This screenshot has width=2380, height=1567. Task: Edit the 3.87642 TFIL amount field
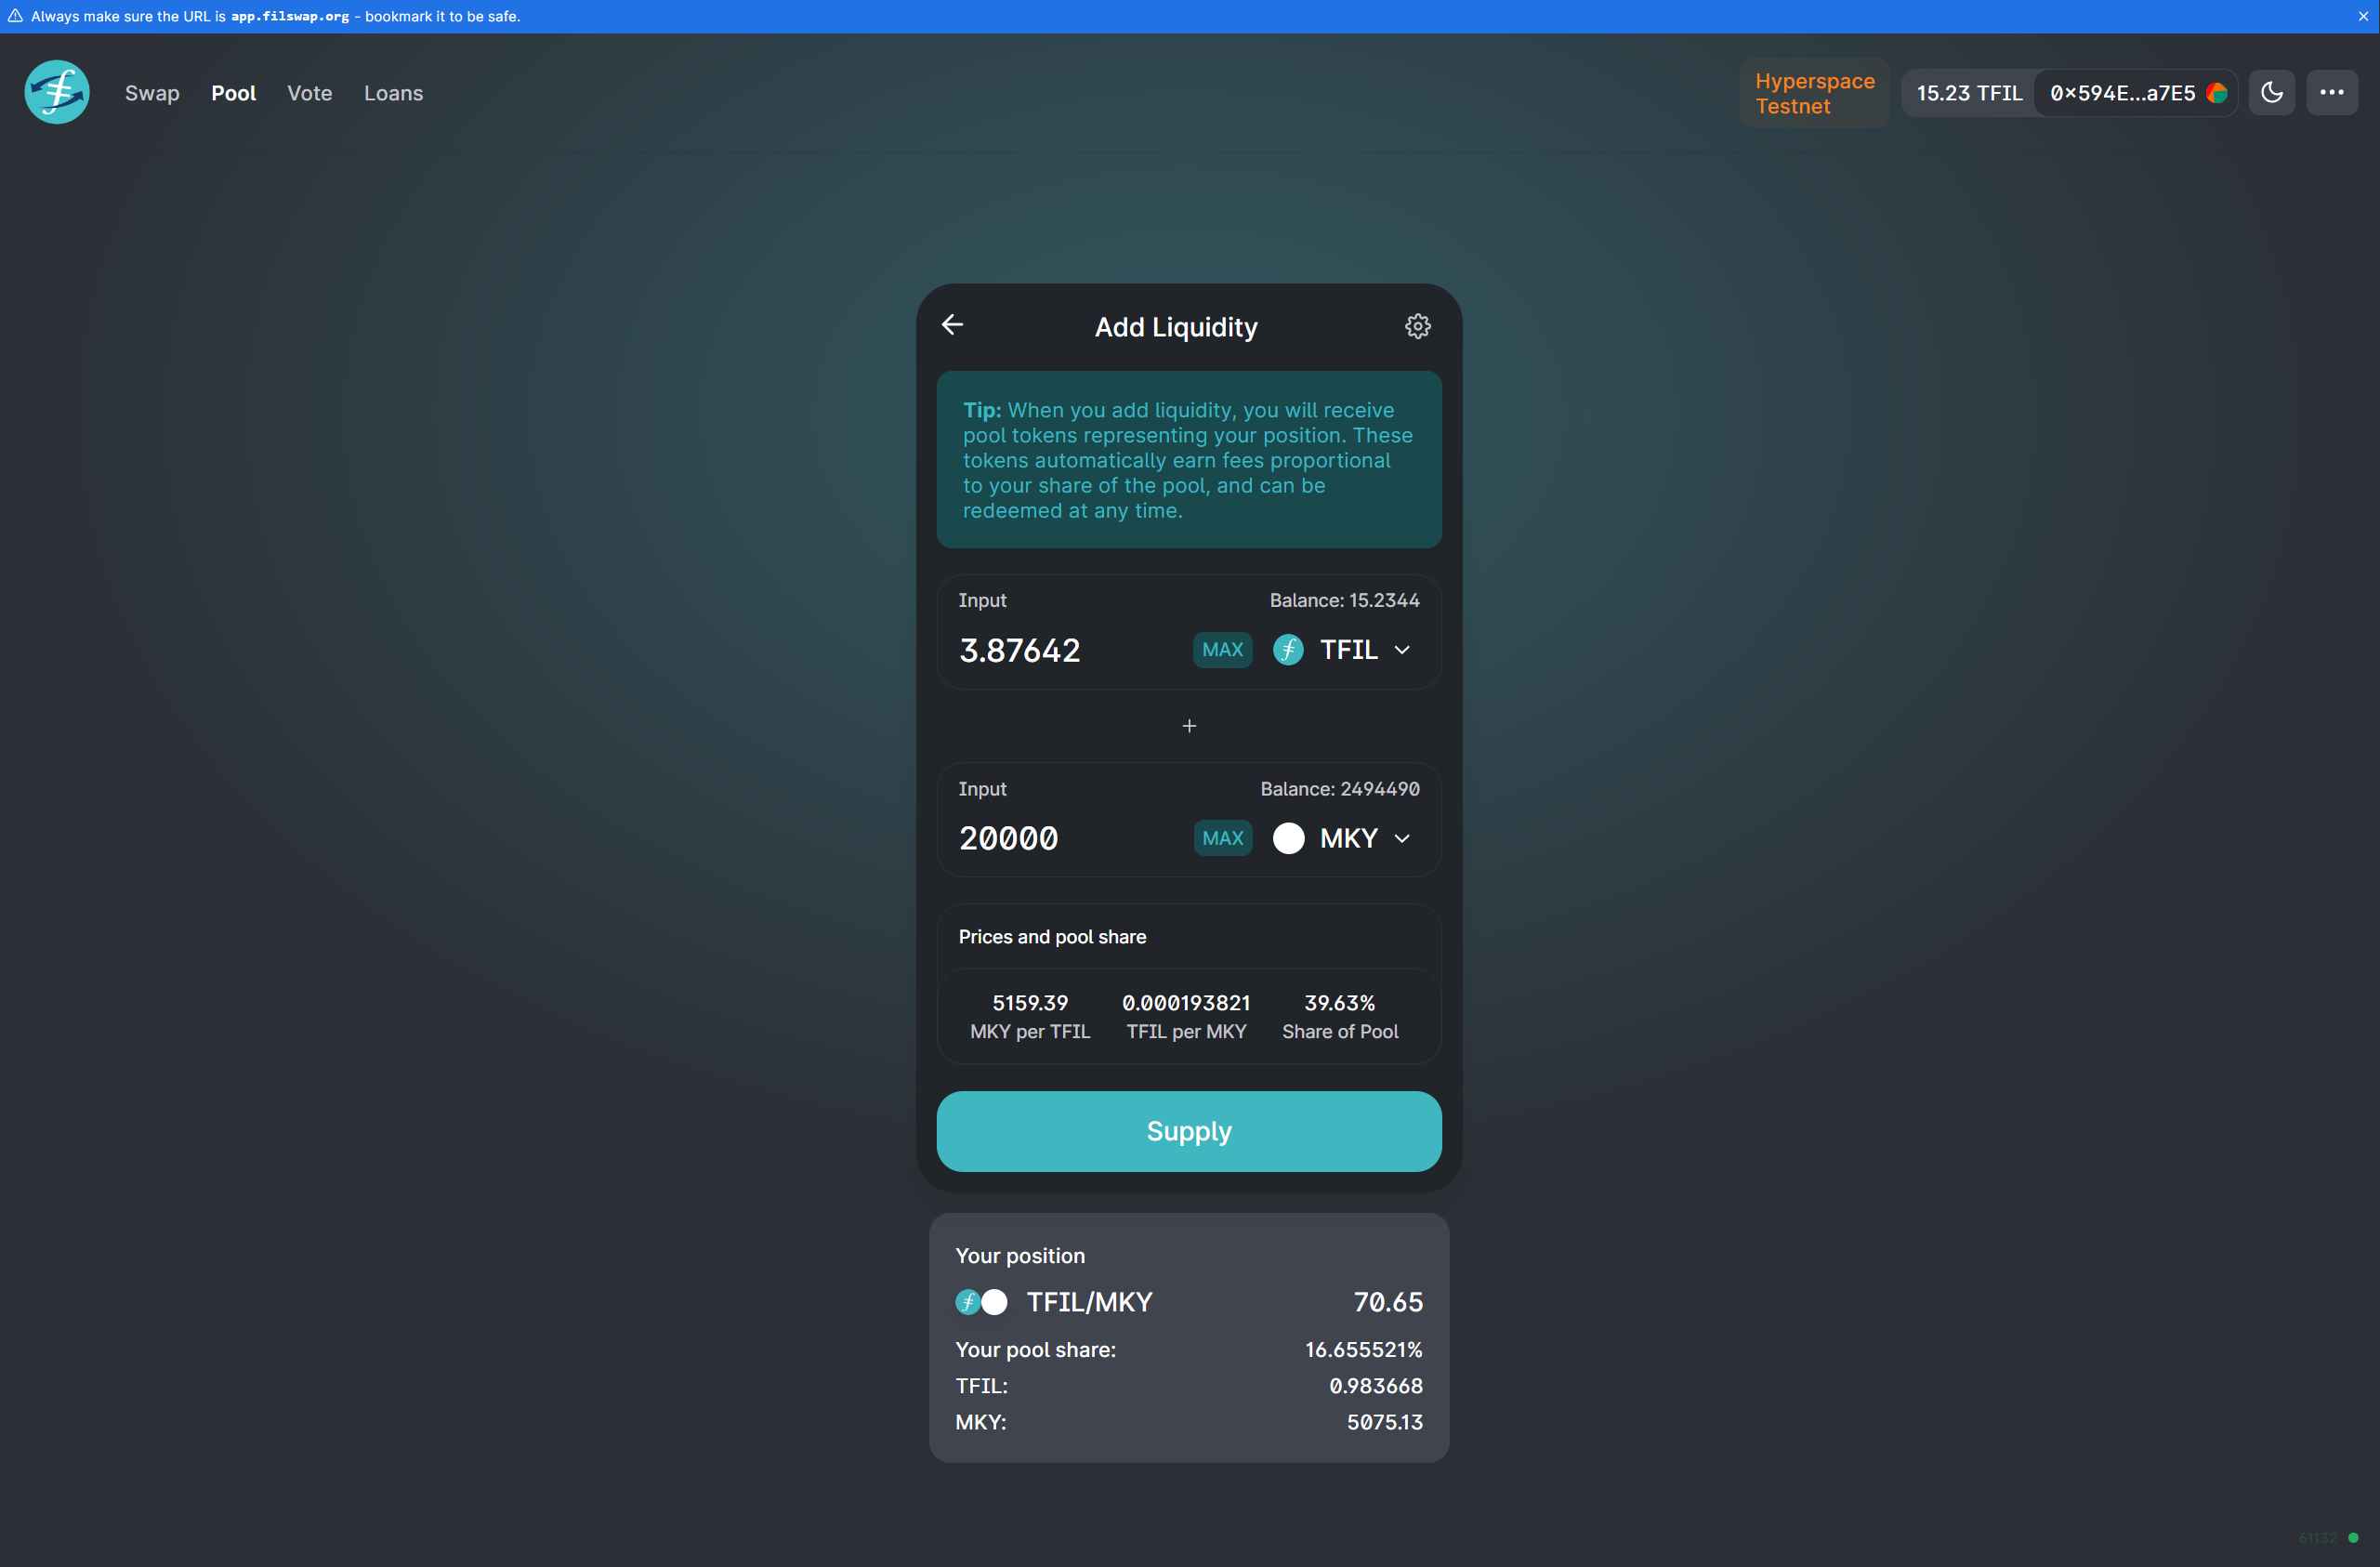(x=1070, y=650)
